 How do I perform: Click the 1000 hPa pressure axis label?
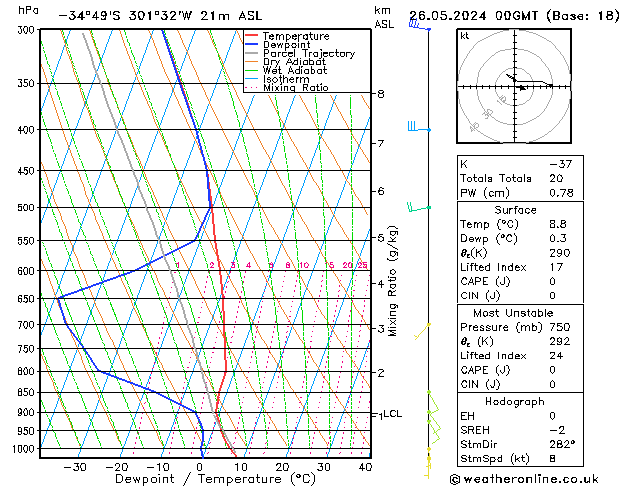click(x=26, y=449)
